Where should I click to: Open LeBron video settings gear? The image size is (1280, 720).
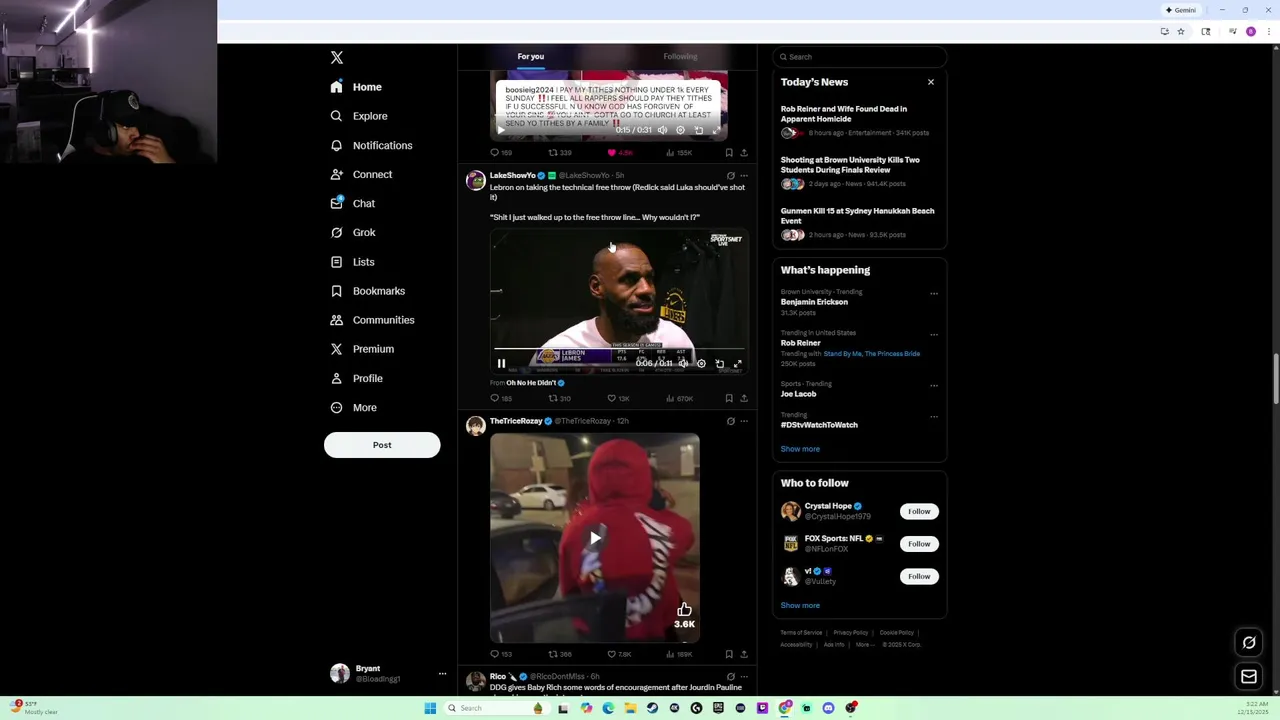701,364
